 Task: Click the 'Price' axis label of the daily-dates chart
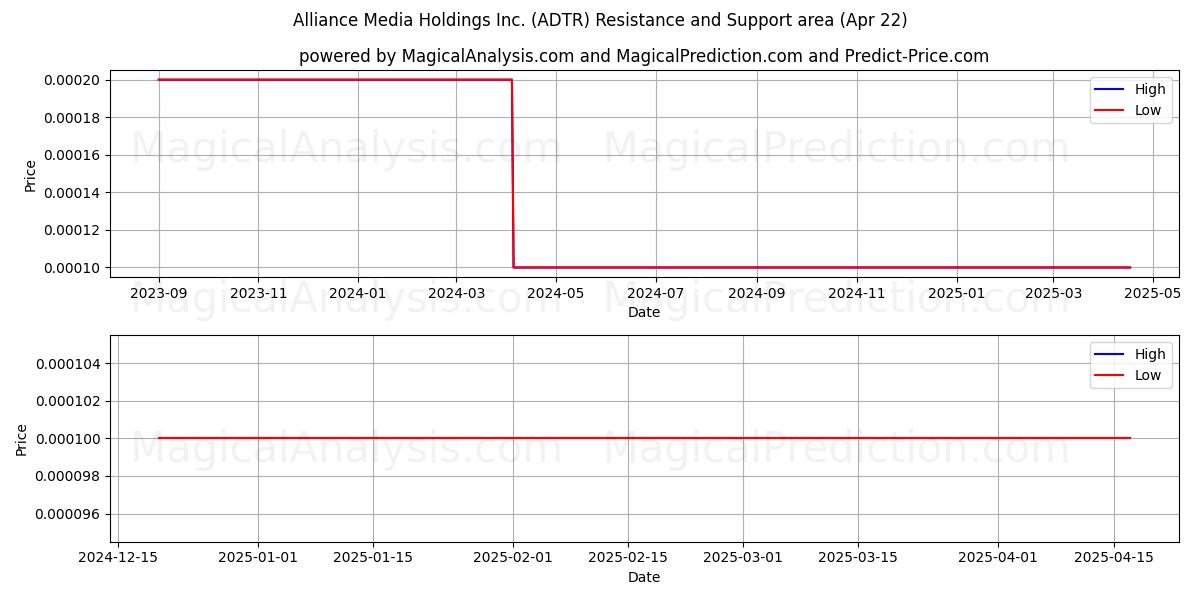(x=22, y=440)
